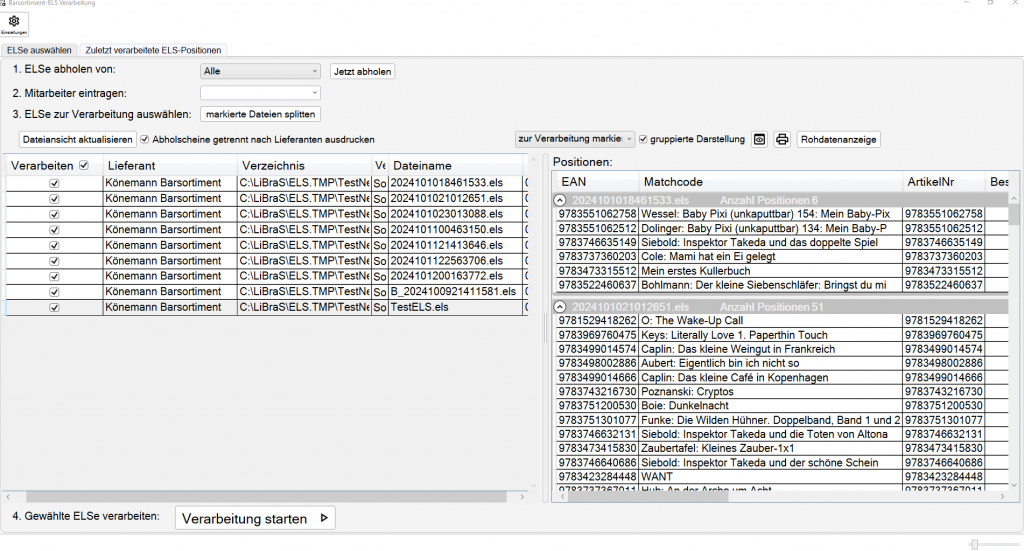Click the Dateiansicht aktualisieren button
The height and width of the screenshot is (551, 1024).
point(77,139)
